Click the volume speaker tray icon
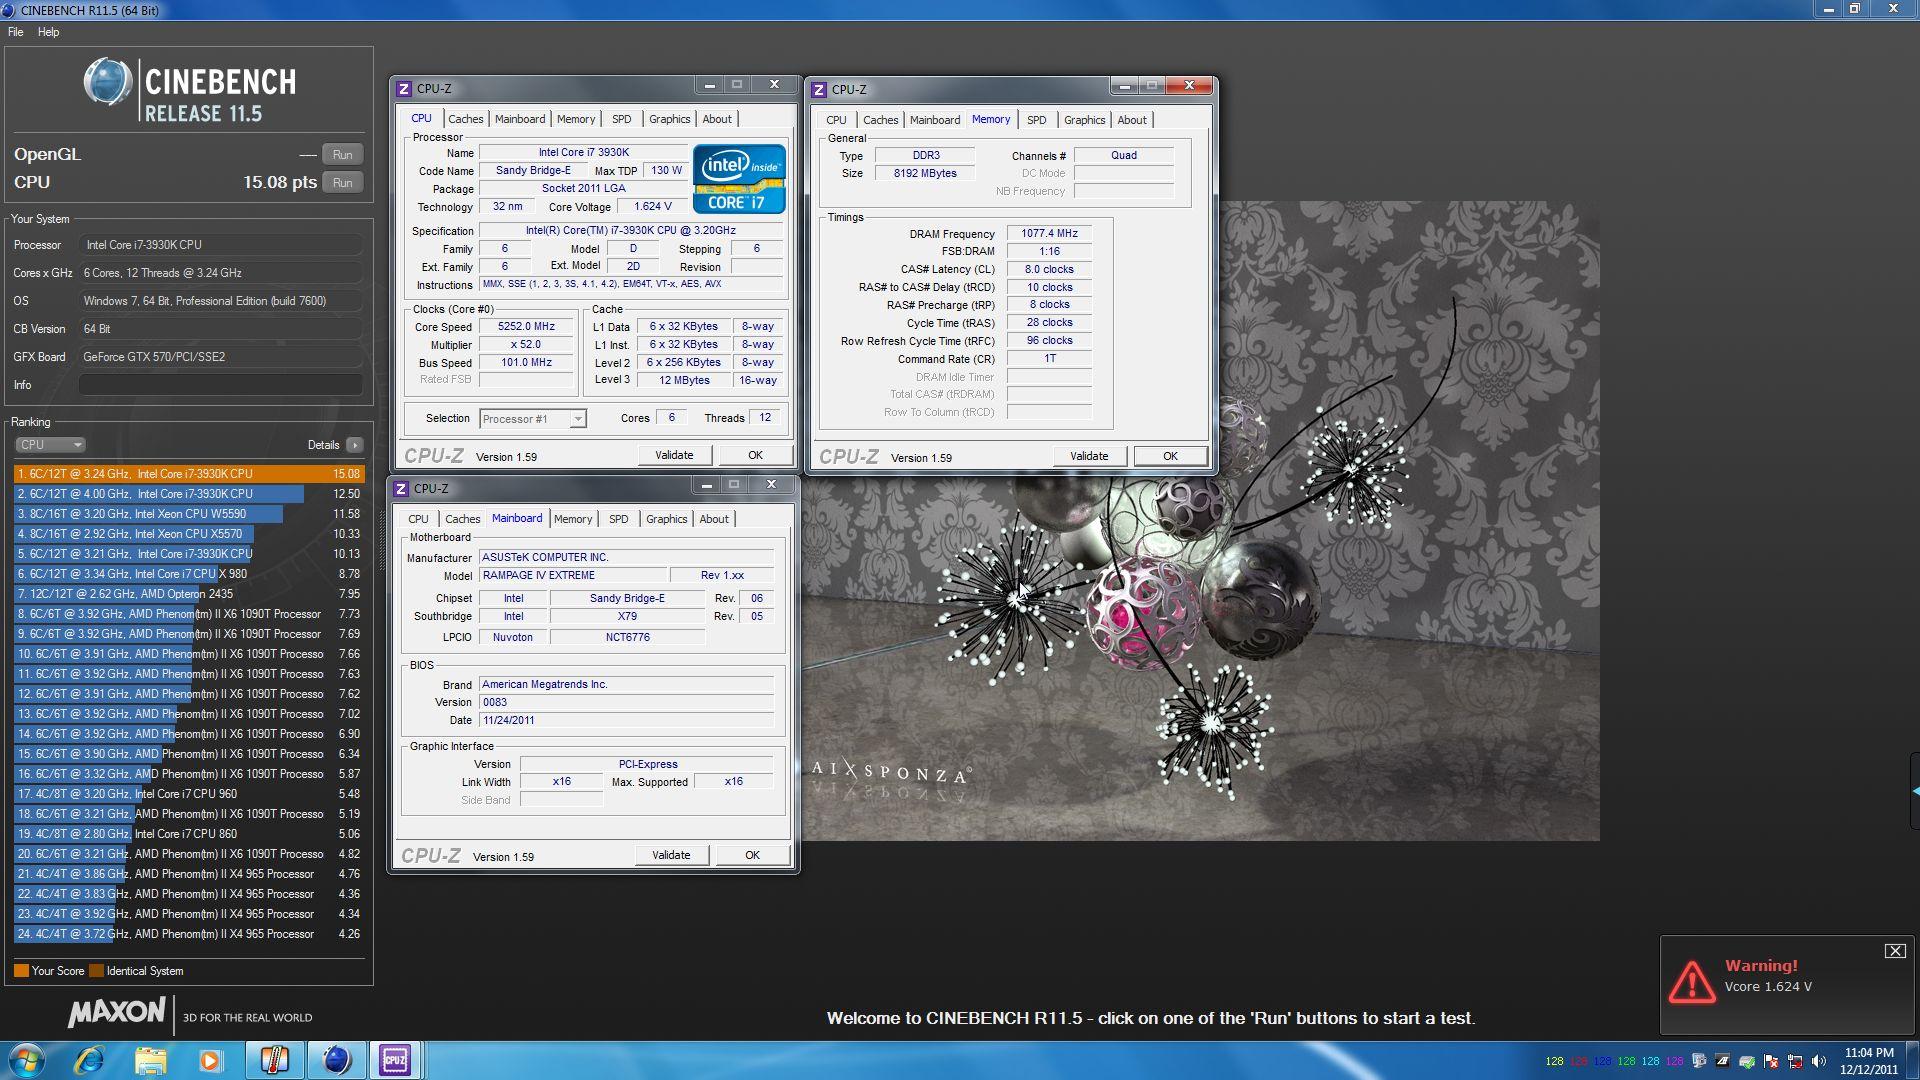The height and width of the screenshot is (1080, 1920). pos(1818,1061)
